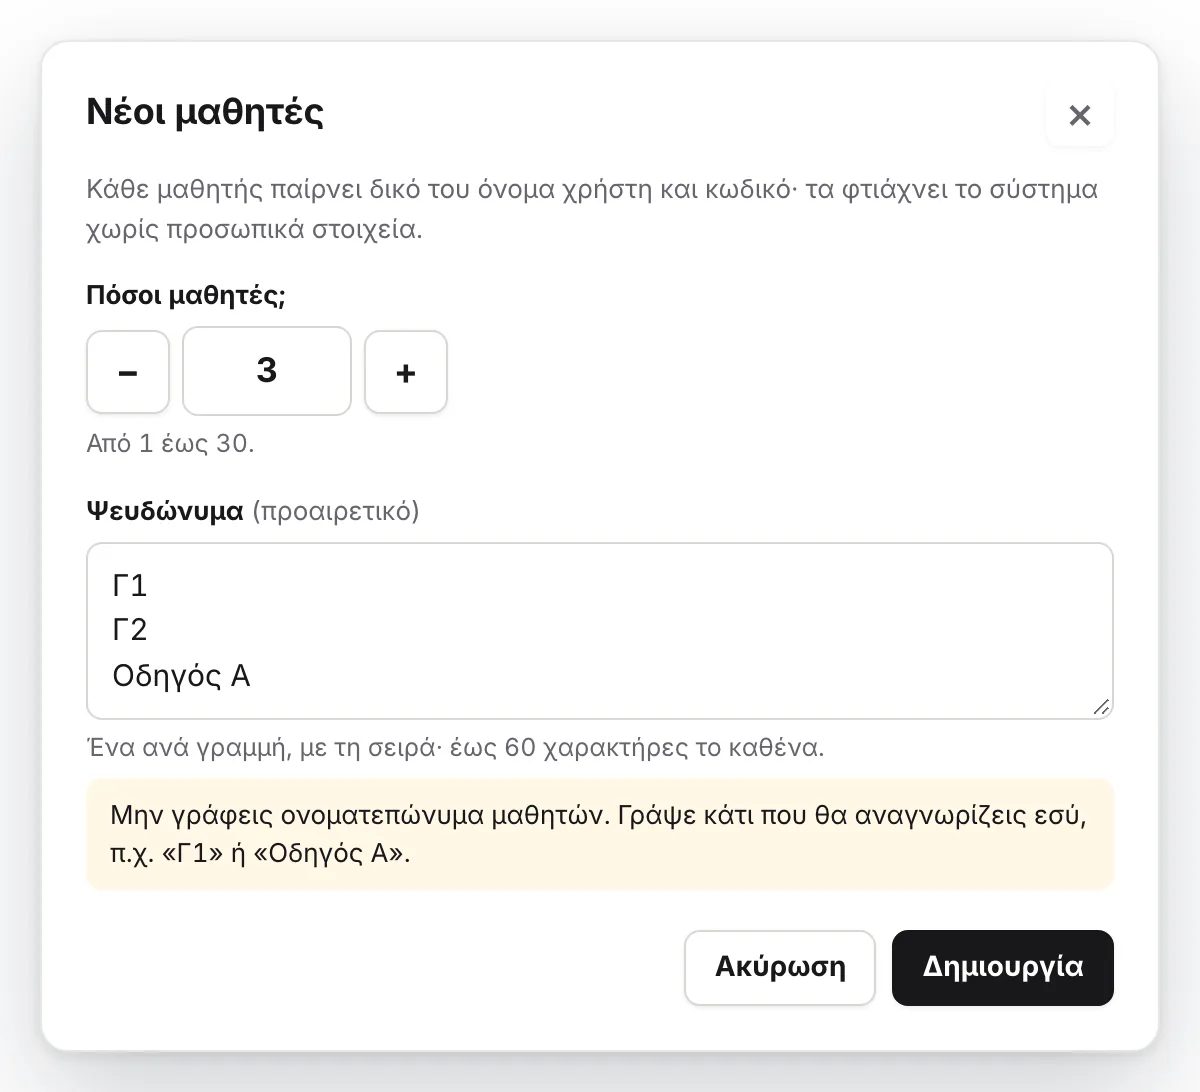Click into the Ψευδώνυμα text area
The height and width of the screenshot is (1092, 1200).
click(x=600, y=631)
